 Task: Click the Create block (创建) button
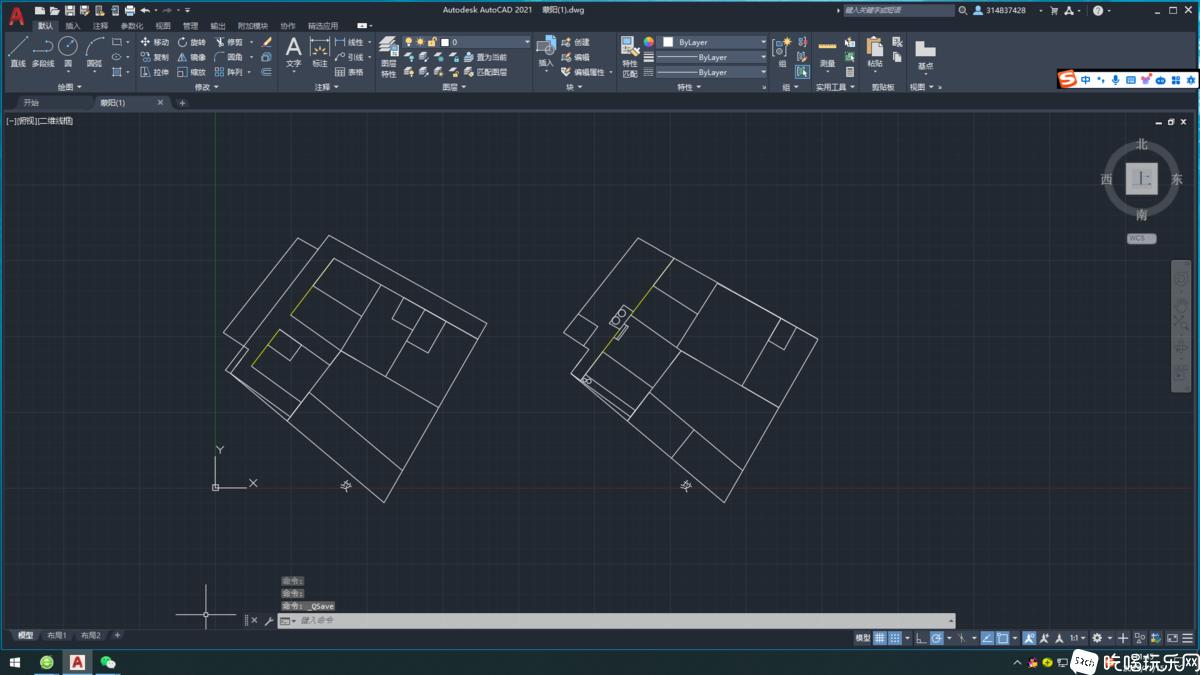(x=576, y=42)
